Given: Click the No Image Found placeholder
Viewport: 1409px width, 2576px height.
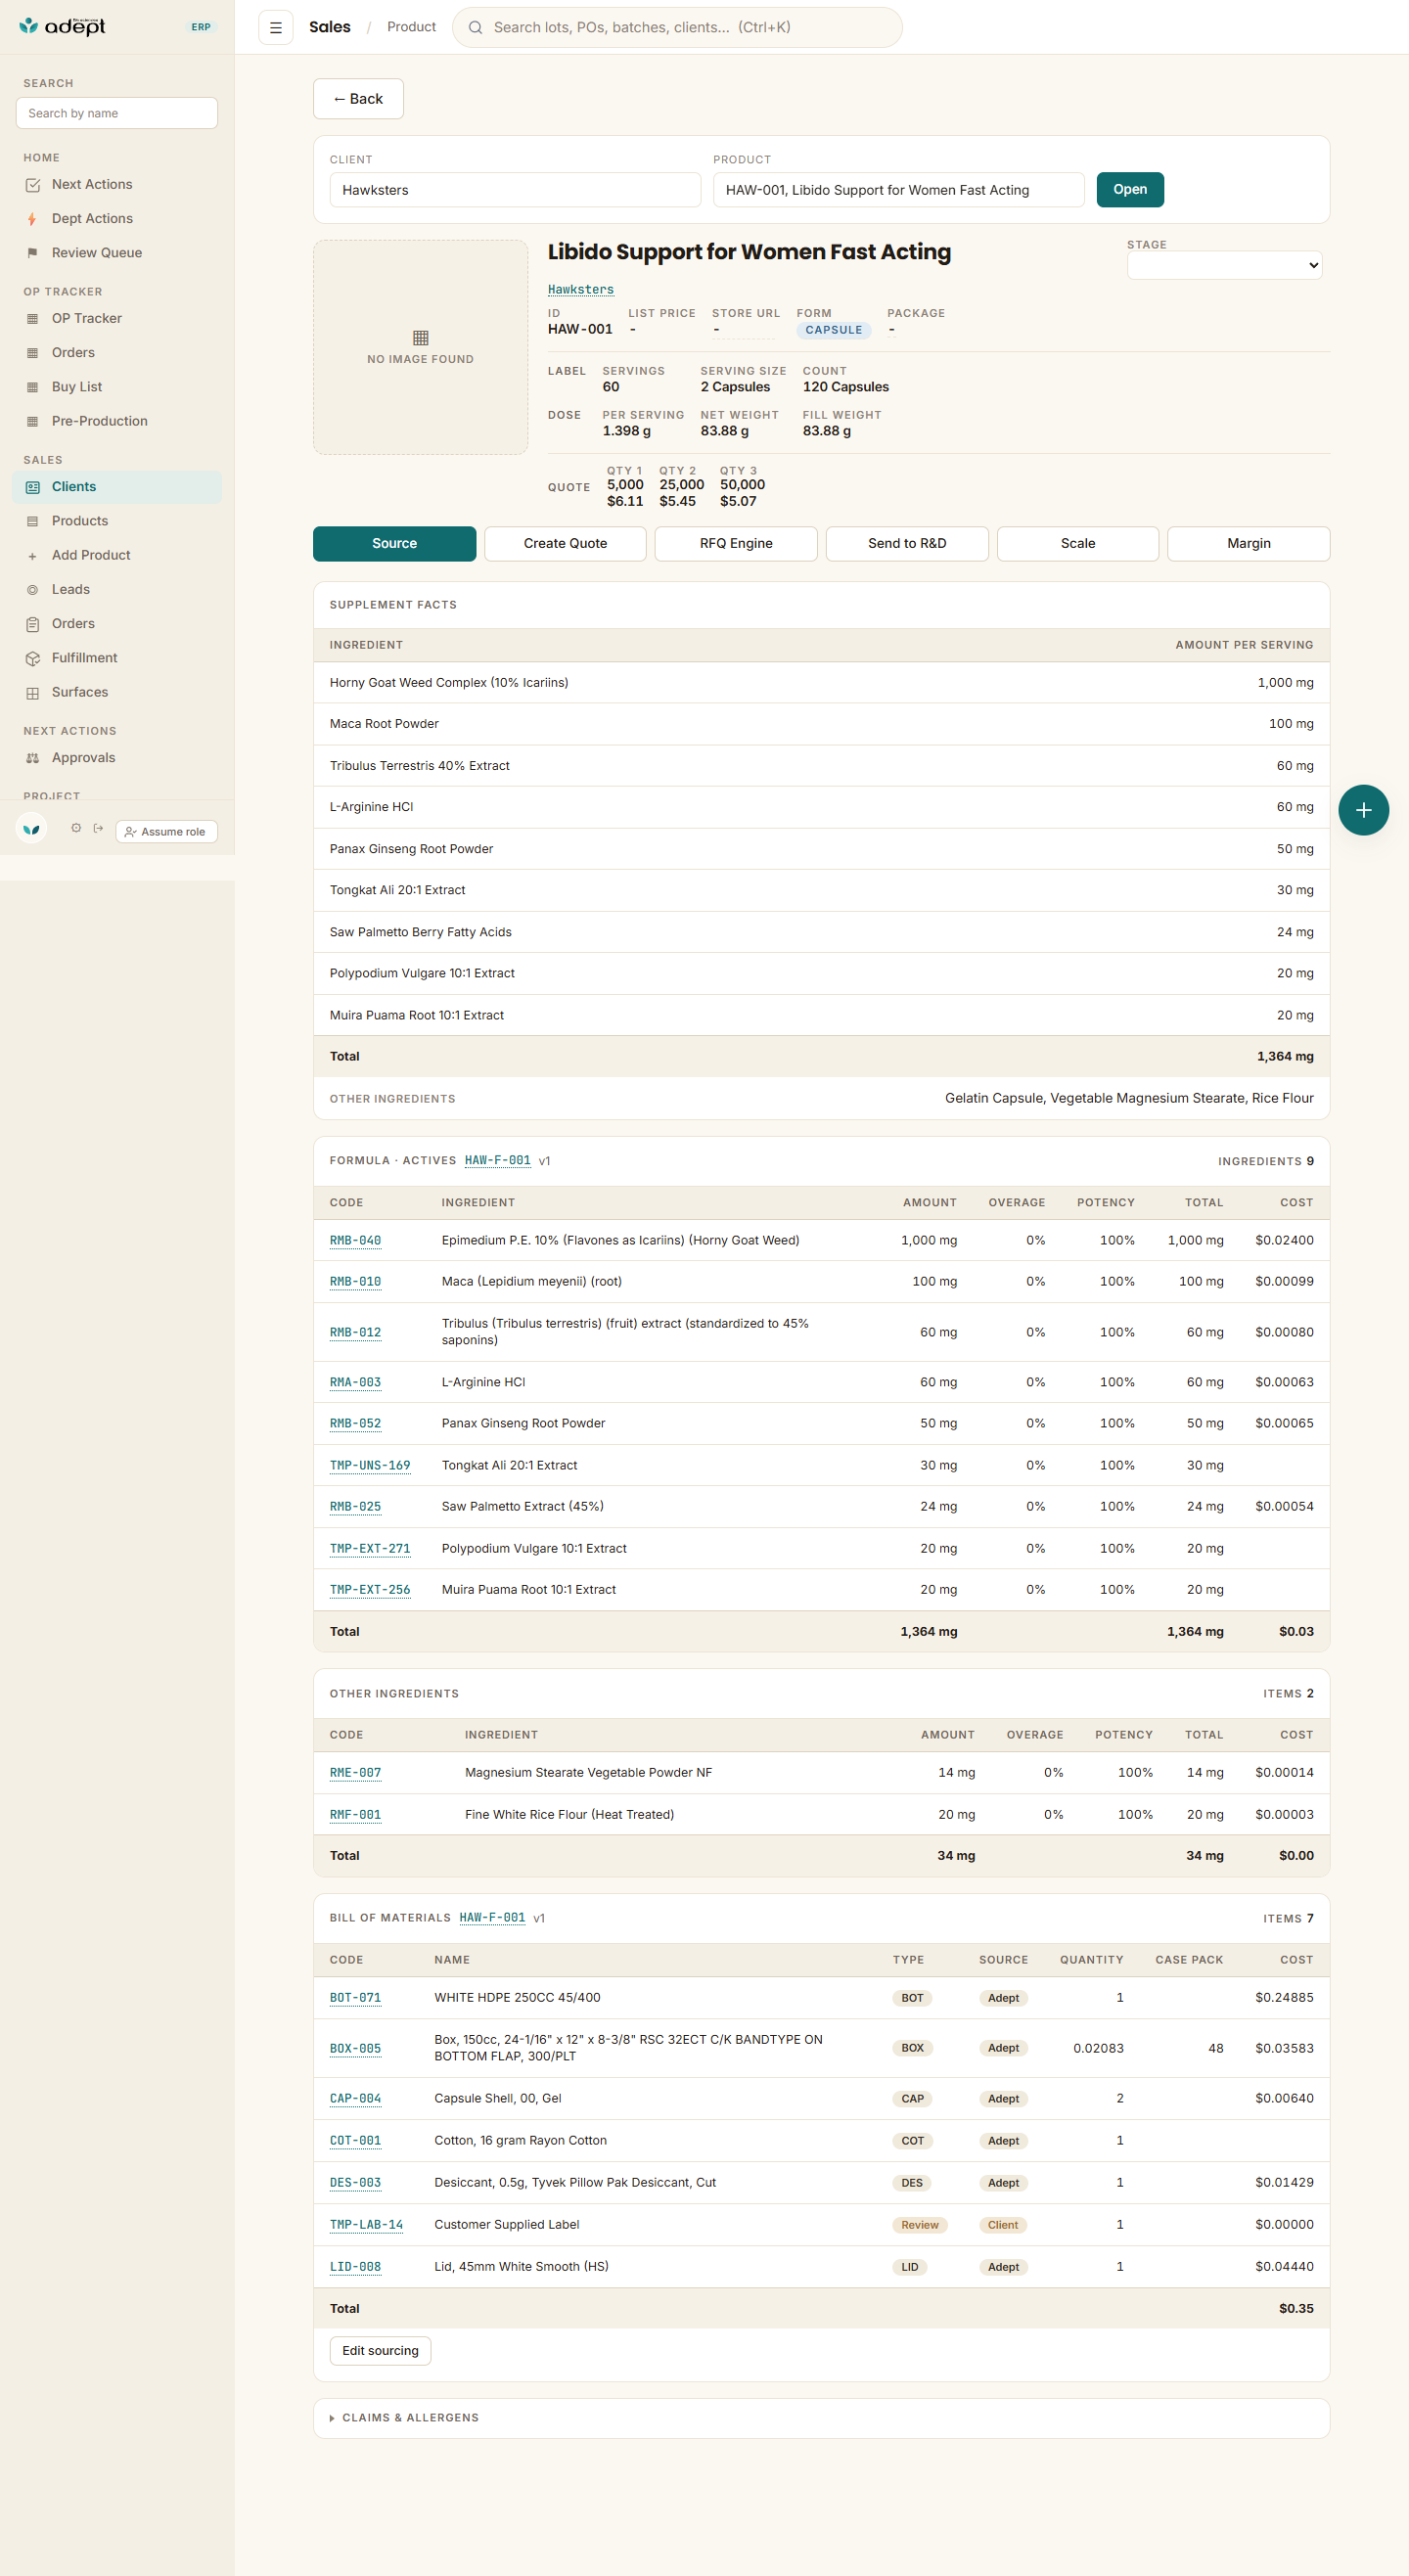Looking at the screenshot, I should coord(420,347).
